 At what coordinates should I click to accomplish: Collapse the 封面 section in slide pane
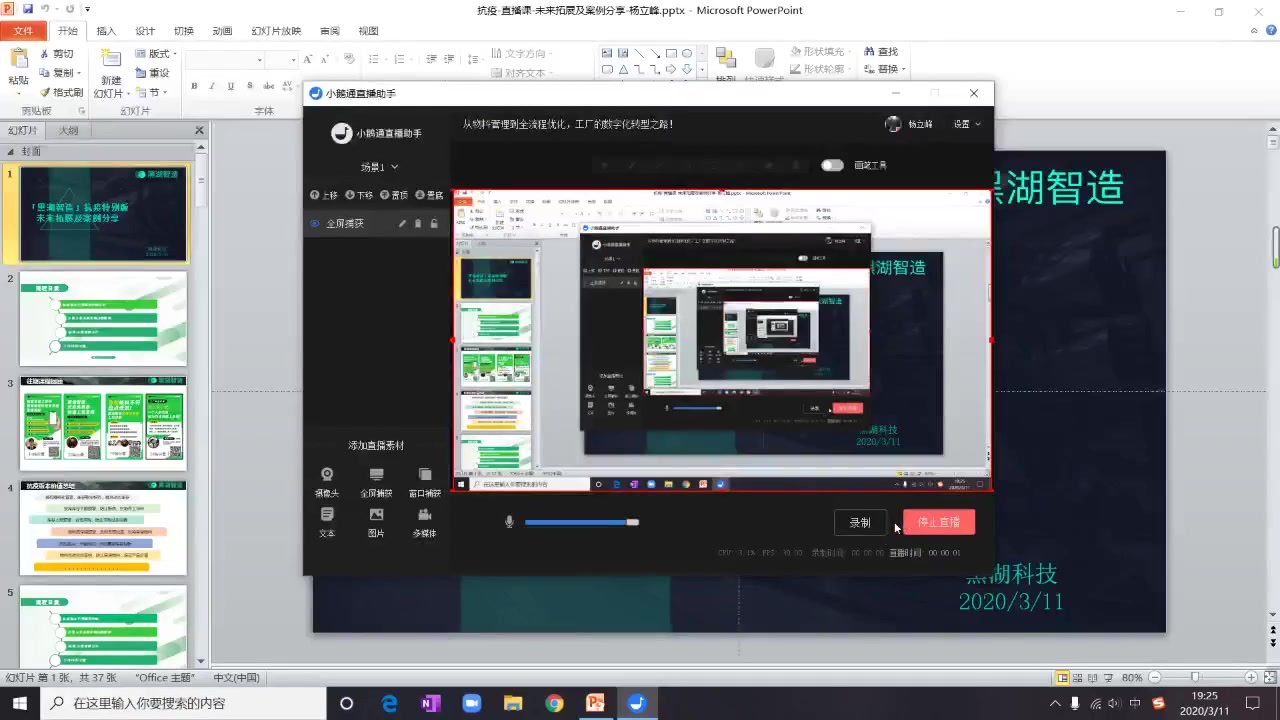11,151
